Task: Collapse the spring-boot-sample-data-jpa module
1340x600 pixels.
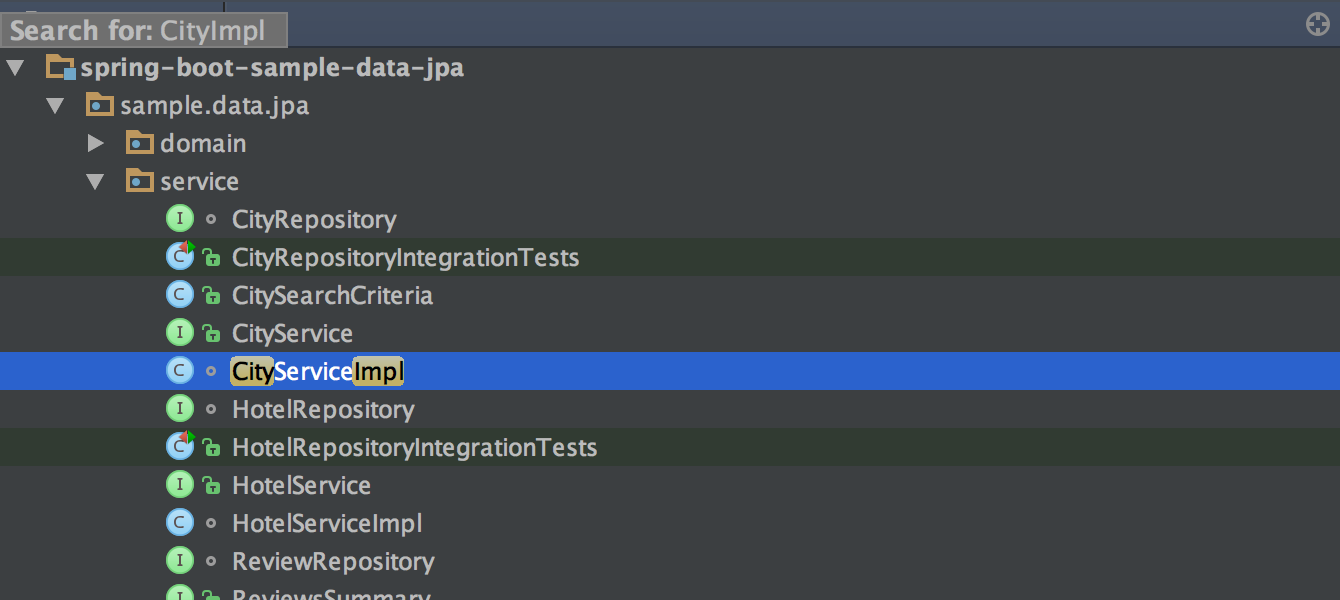Action: click(x=15, y=68)
